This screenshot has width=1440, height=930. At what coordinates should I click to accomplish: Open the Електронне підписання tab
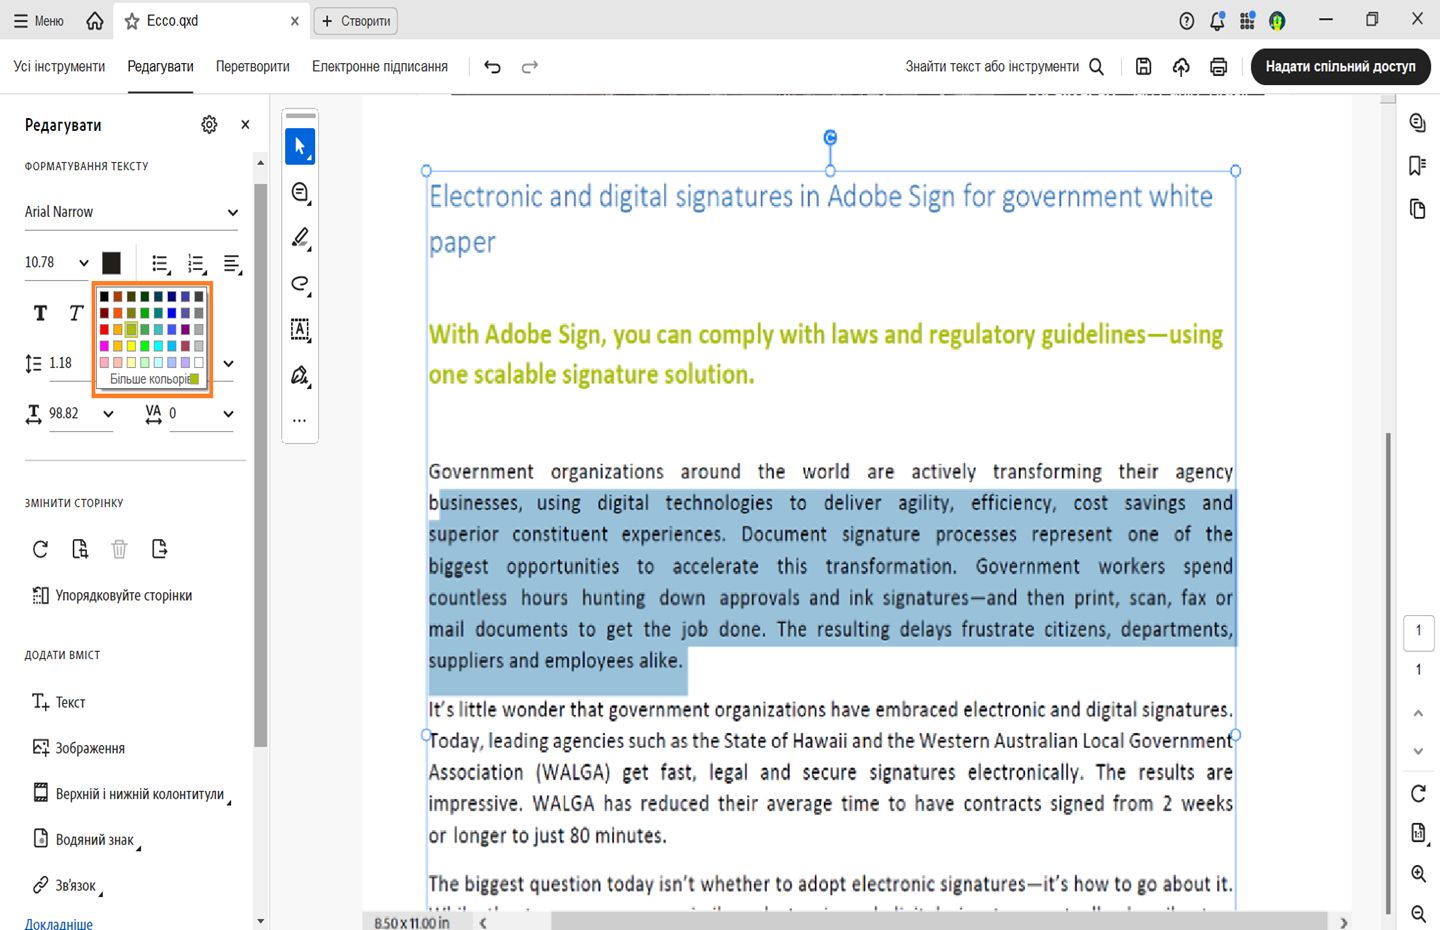pyautogui.click(x=380, y=67)
